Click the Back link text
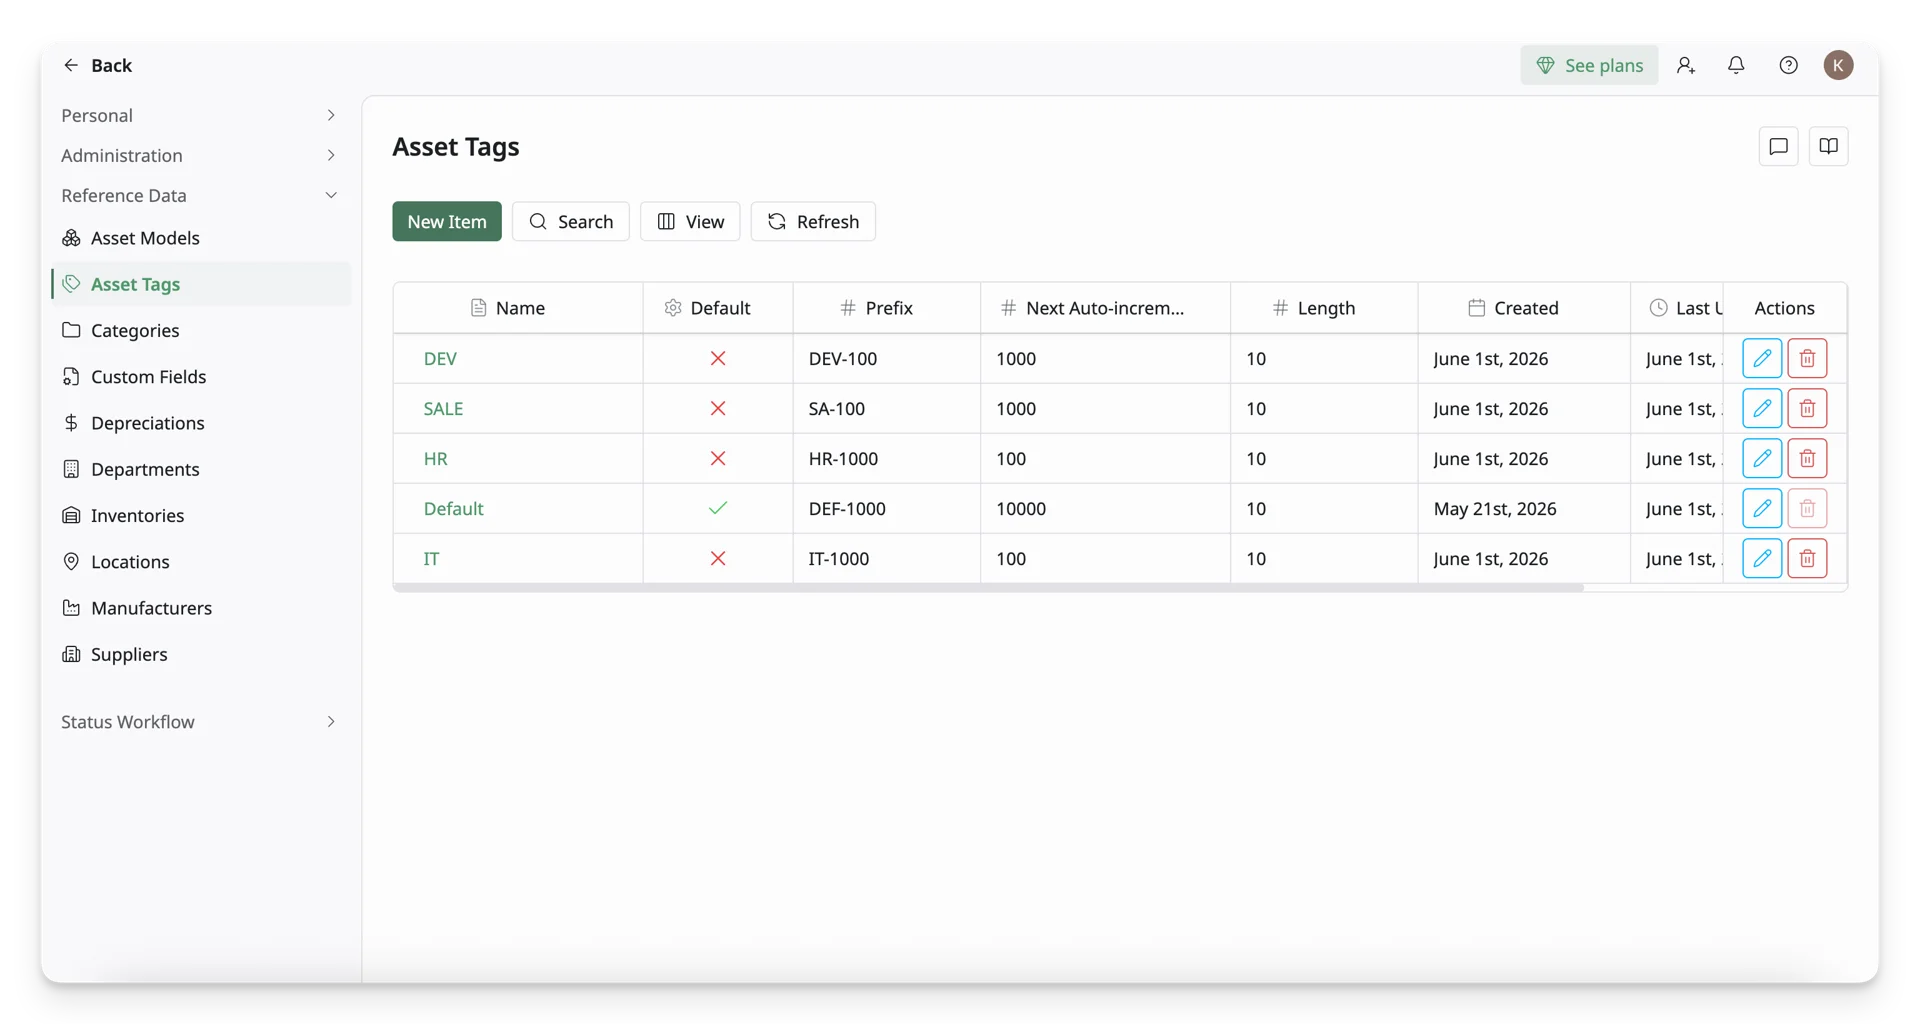Screen dimensions: 1920x1024 click(111, 65)
